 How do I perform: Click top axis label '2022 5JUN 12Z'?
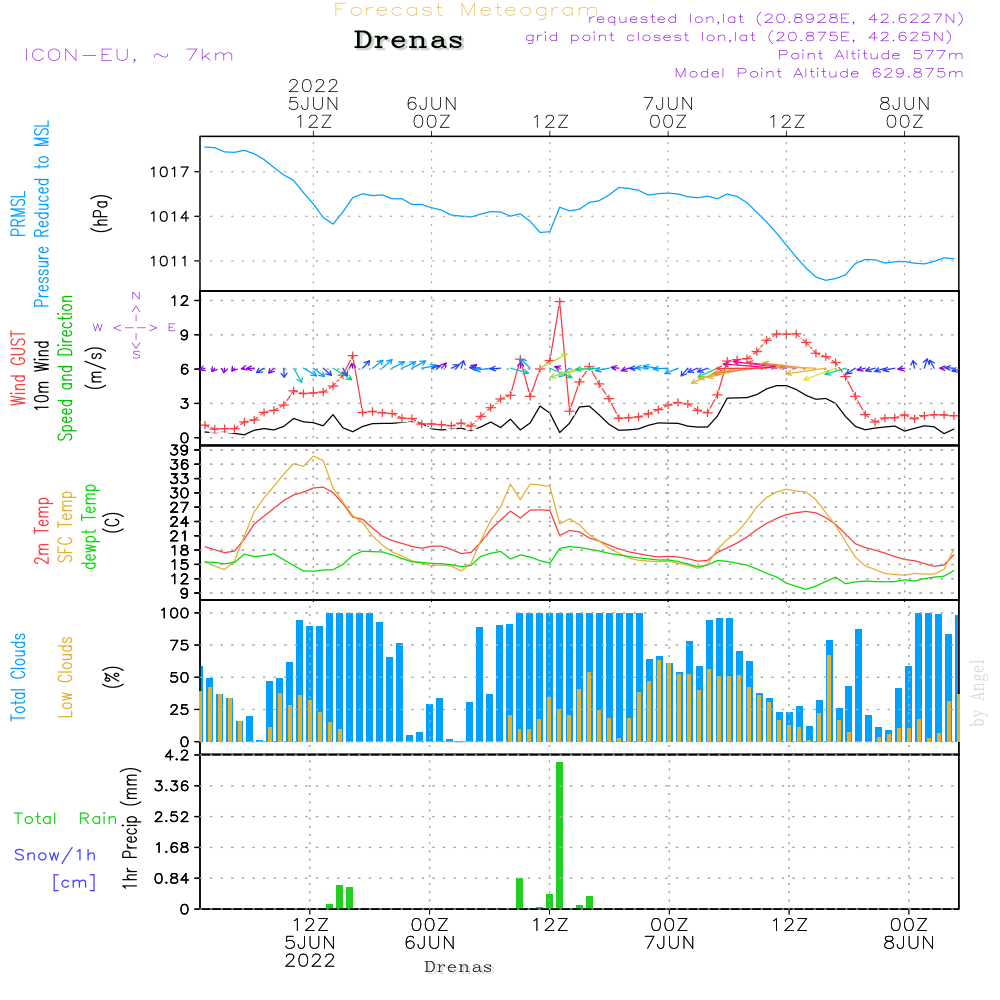click(313, 103)
